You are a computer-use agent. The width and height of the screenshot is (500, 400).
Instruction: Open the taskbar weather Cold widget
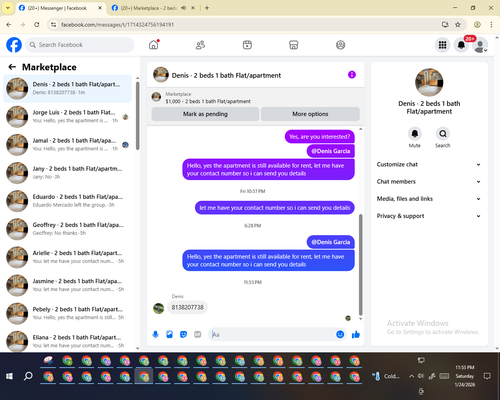tap(386, 376)
